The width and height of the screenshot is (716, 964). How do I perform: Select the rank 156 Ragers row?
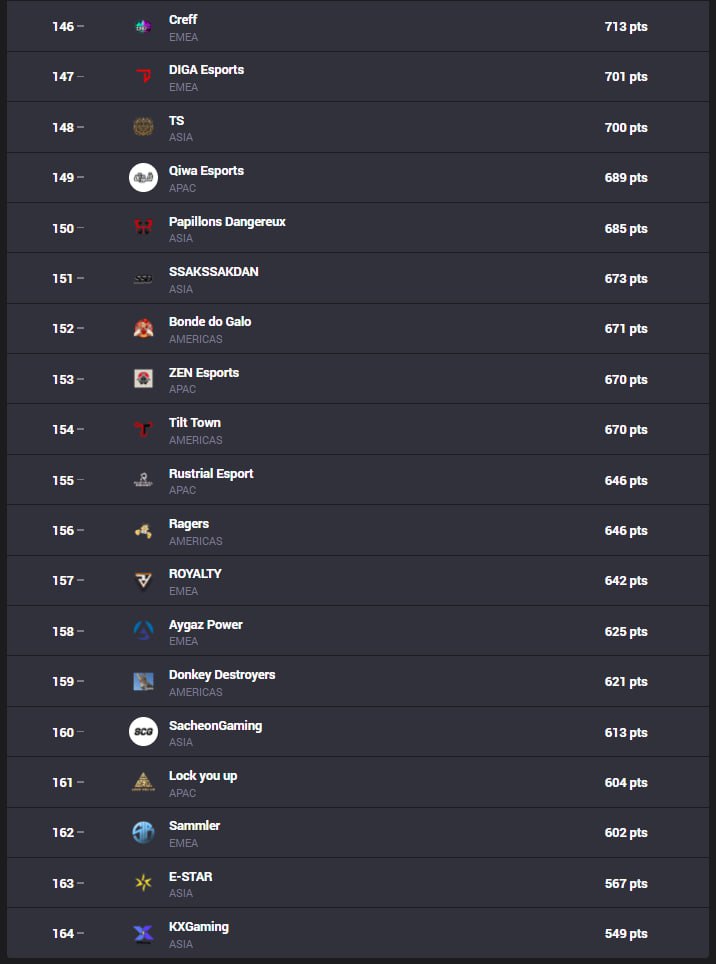358,530
